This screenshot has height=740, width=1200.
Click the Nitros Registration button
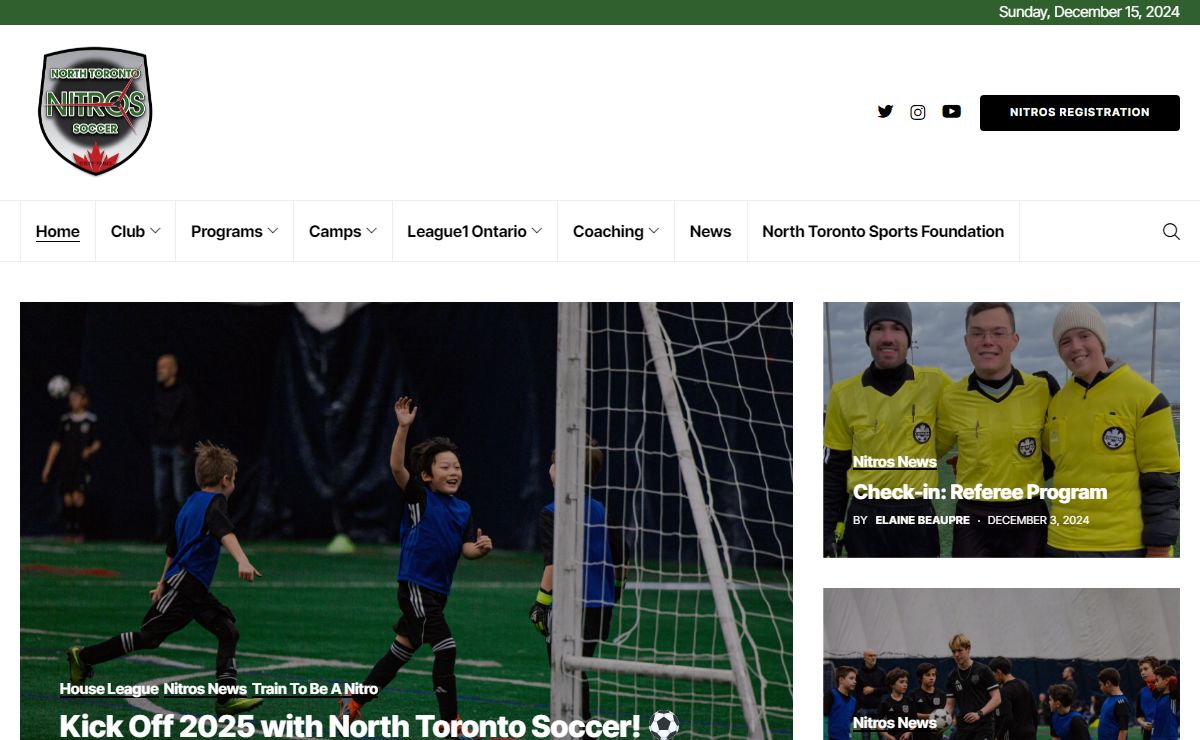pos(1080,112)
